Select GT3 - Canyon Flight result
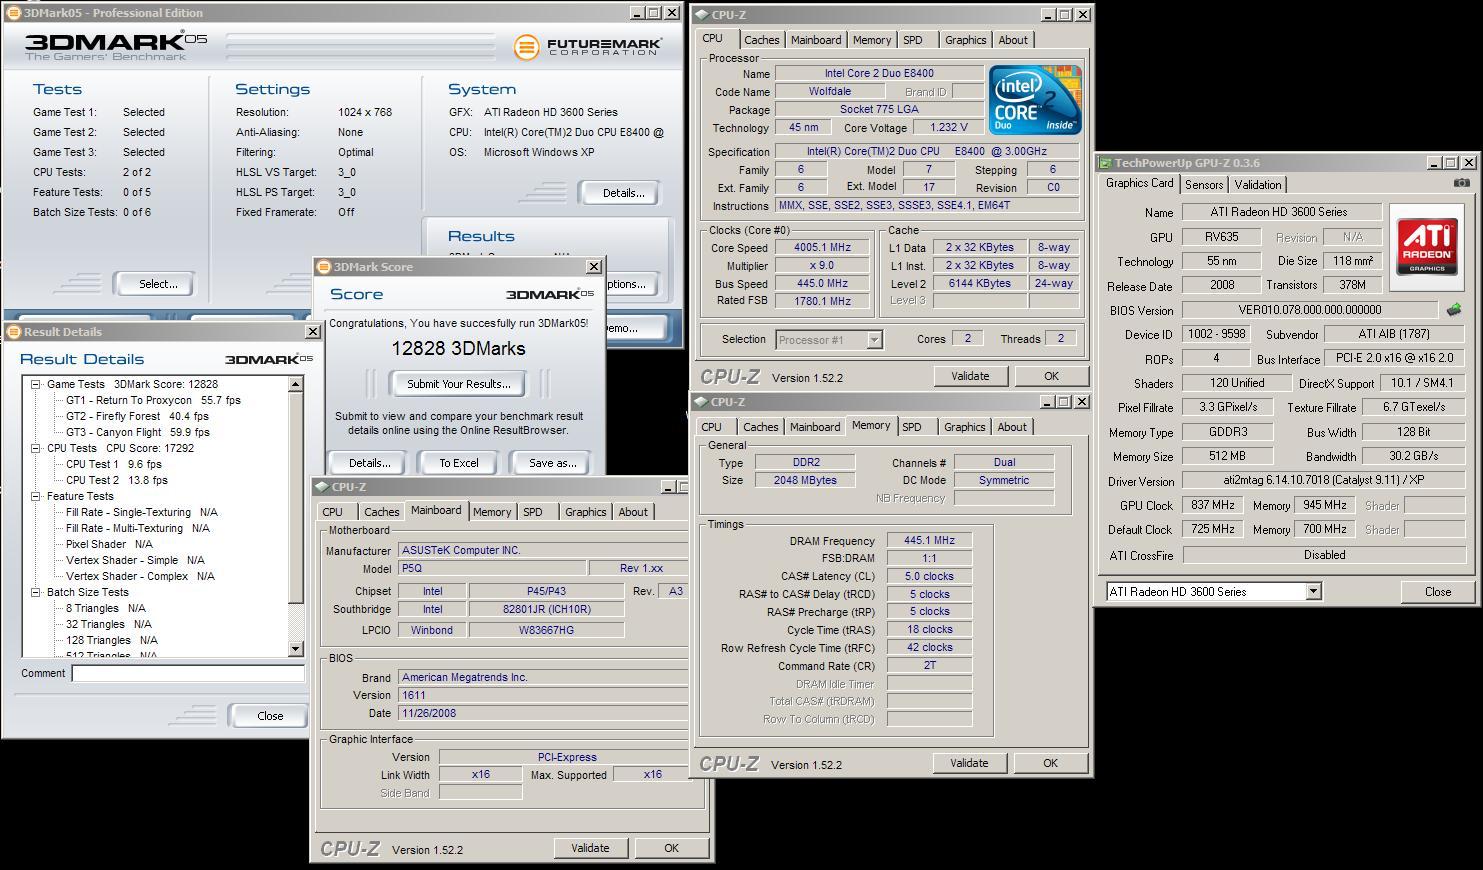Image resolution: width=1483 pixels, height=870 pixels. click(x=138, y=432)
